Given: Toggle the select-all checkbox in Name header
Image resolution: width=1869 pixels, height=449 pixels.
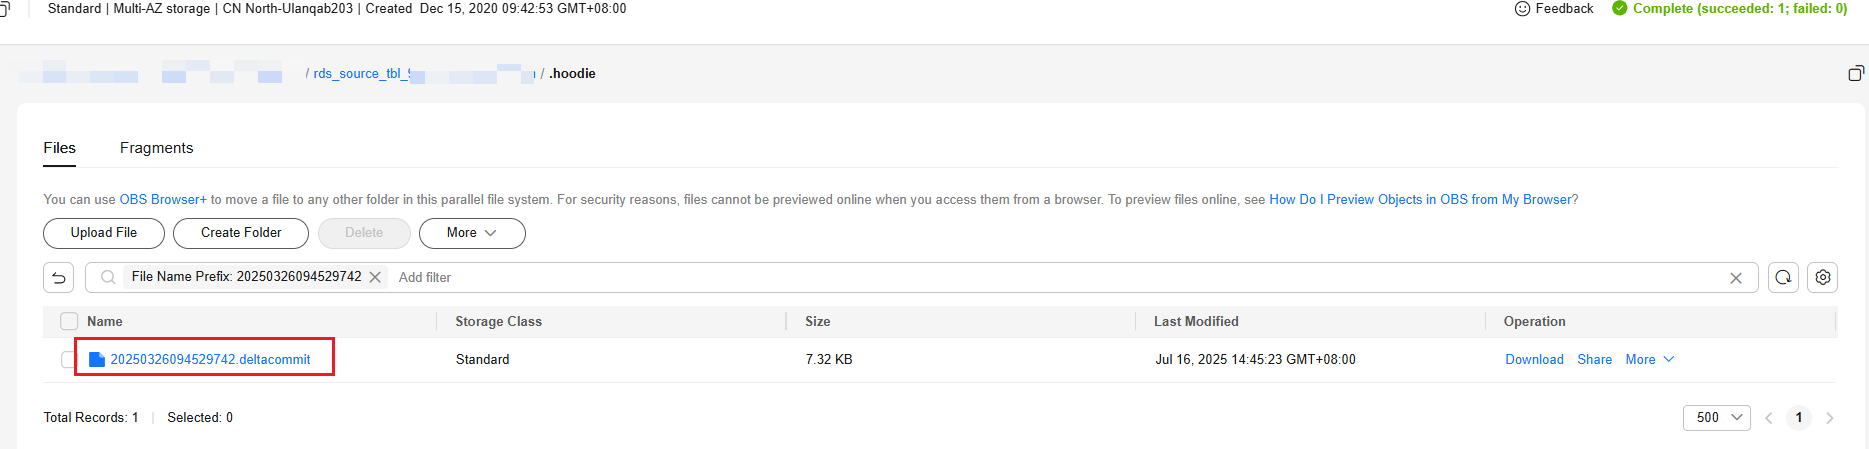Looking at the screenshot, I should [x=69, y=321].
